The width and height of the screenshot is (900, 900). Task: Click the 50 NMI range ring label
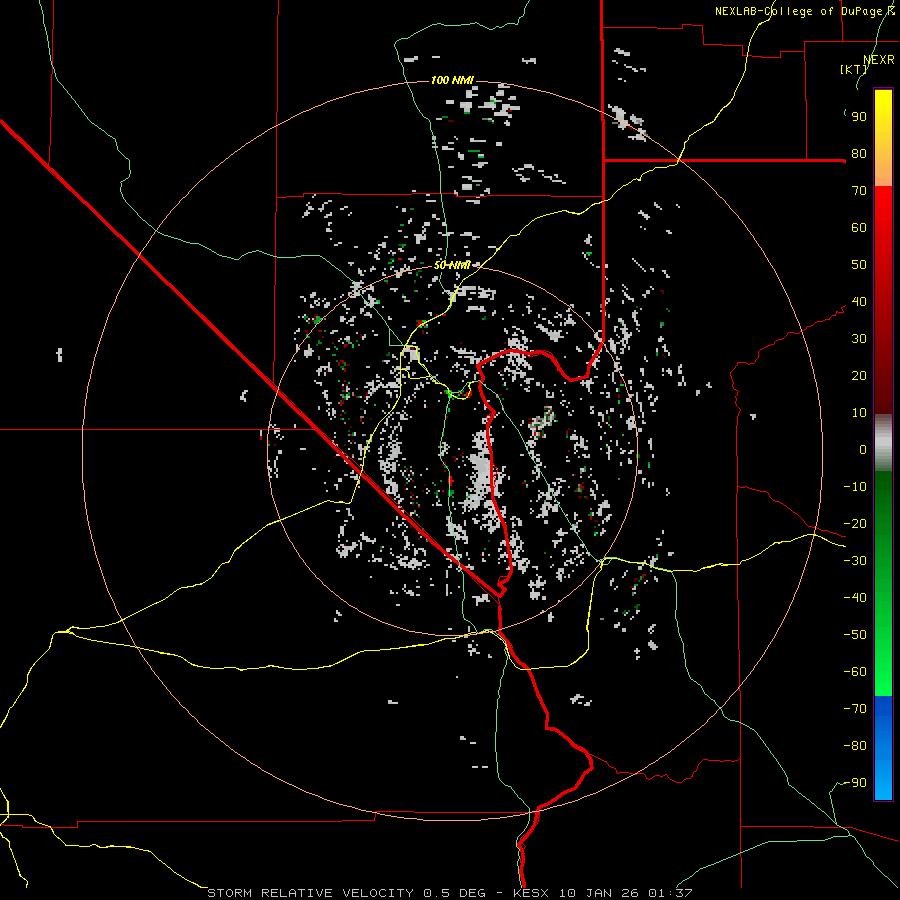pos(452,265)
